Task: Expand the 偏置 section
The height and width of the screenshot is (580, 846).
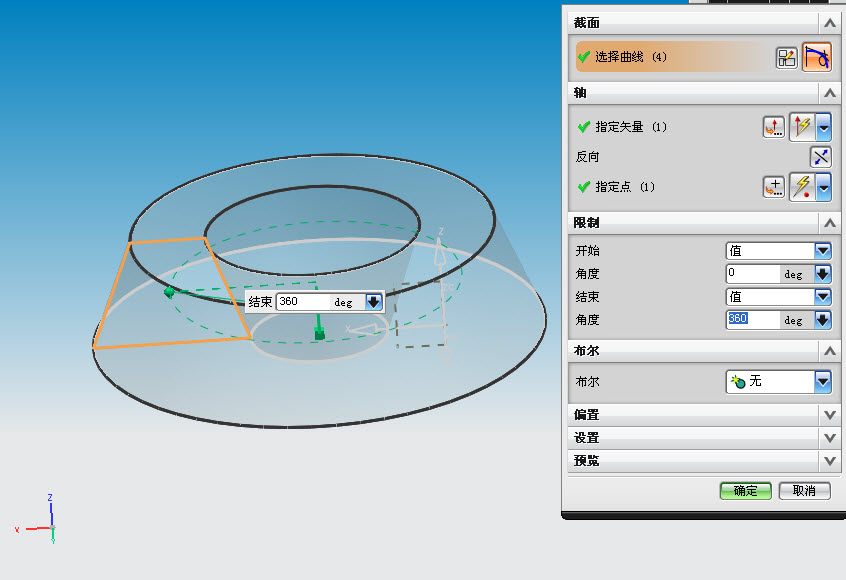Action: tap(829, 415)
